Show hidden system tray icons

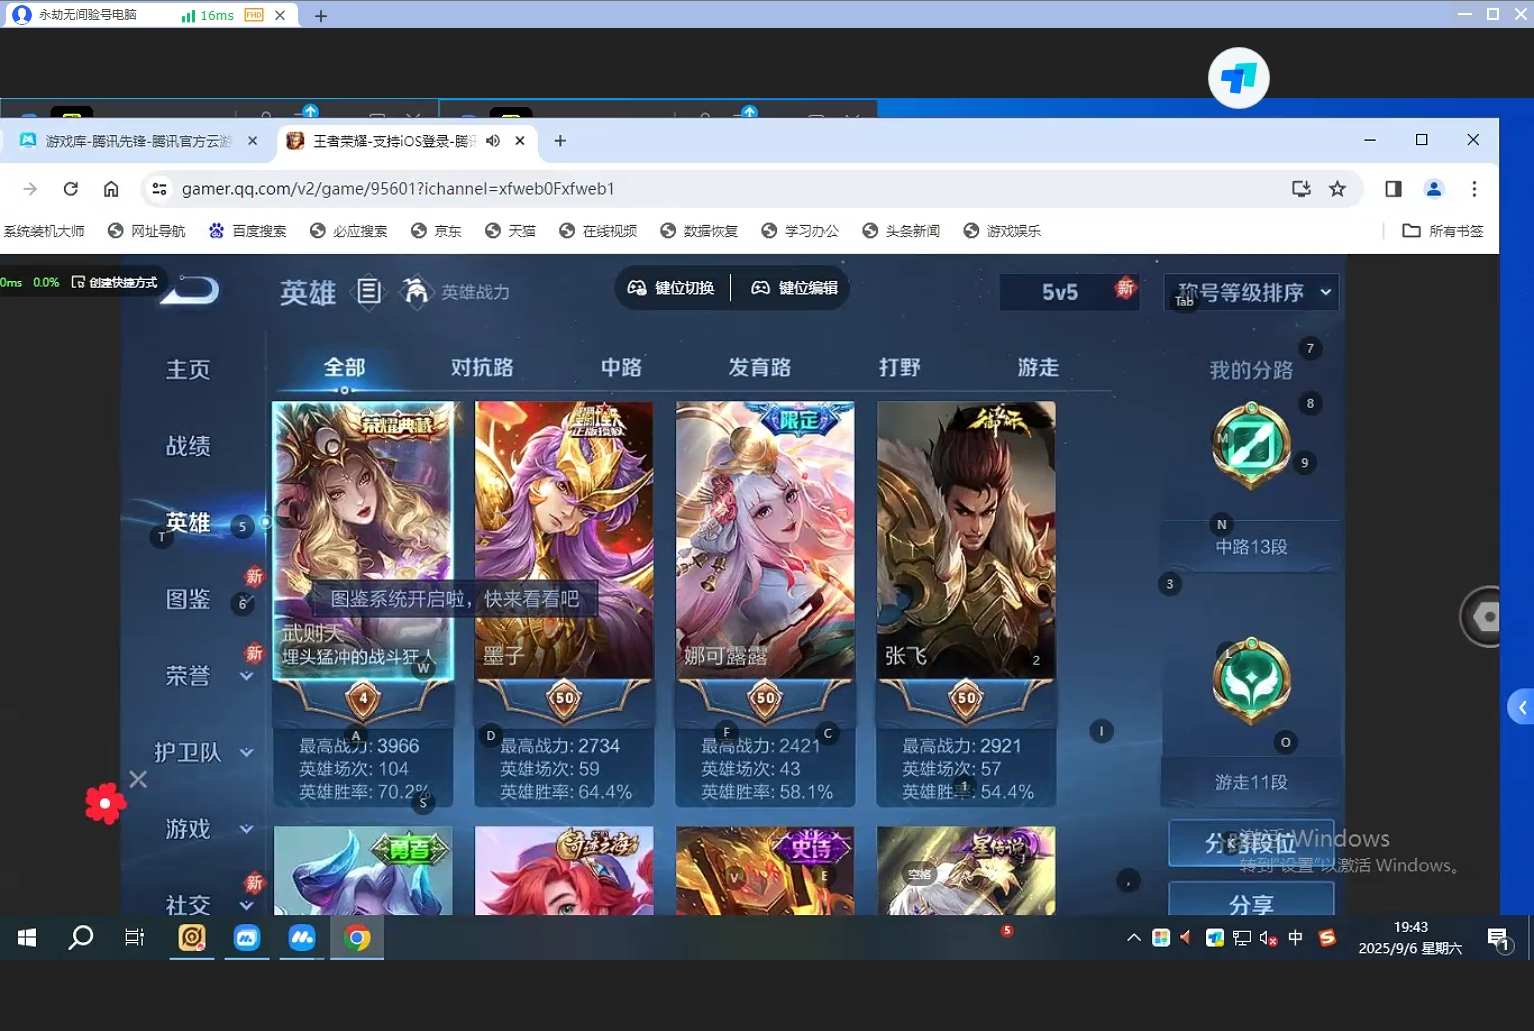click(x=1133, y=938)
